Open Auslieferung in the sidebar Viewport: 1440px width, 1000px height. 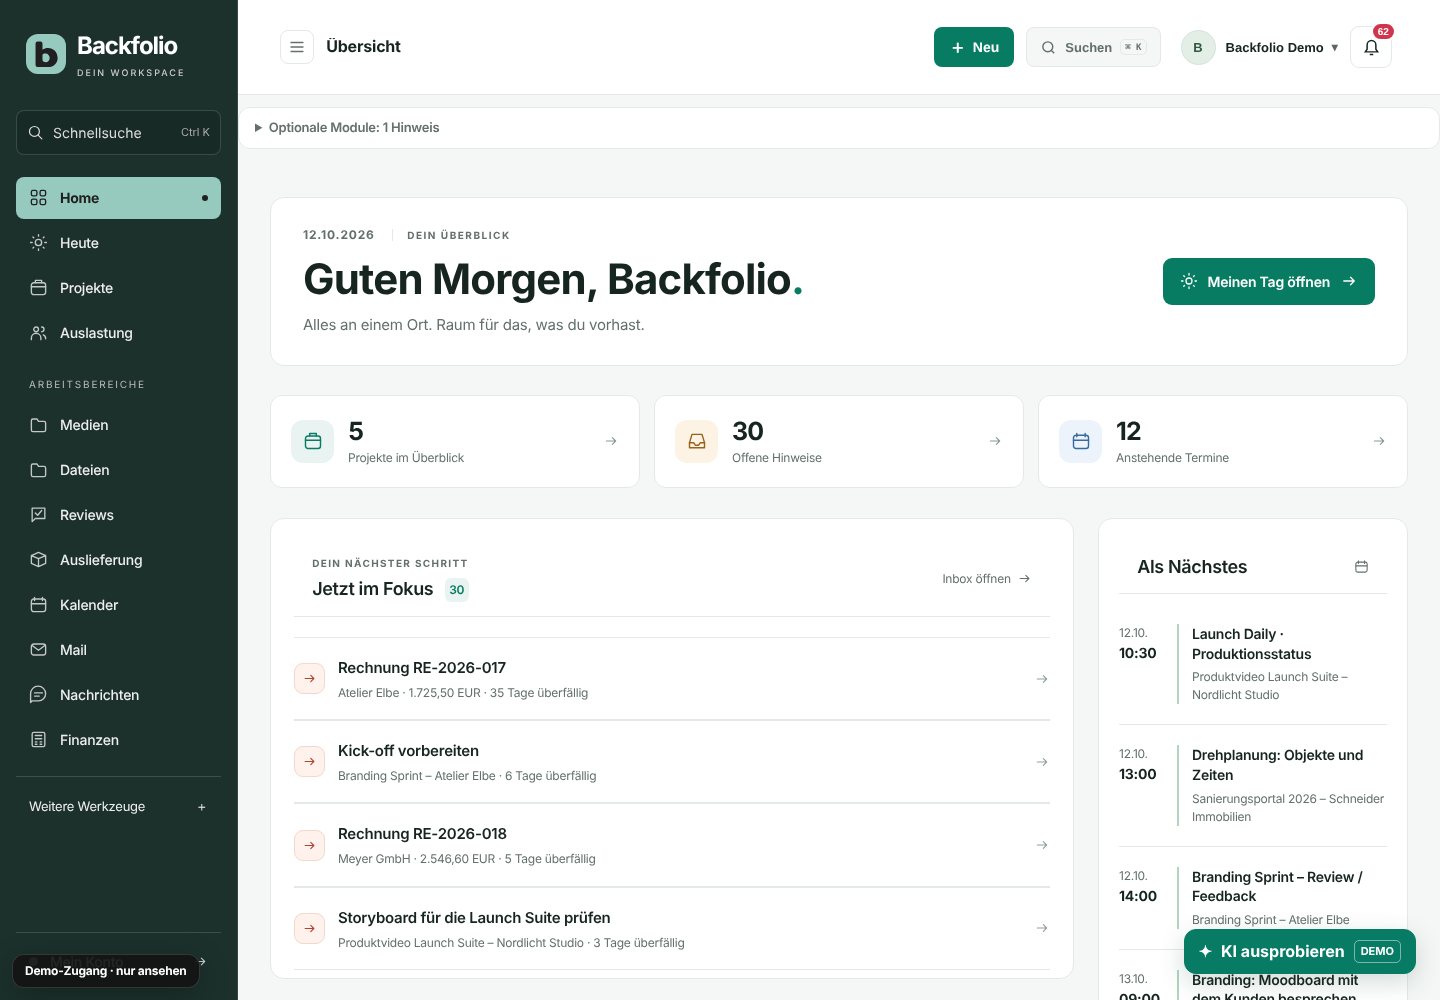[118, 560]
